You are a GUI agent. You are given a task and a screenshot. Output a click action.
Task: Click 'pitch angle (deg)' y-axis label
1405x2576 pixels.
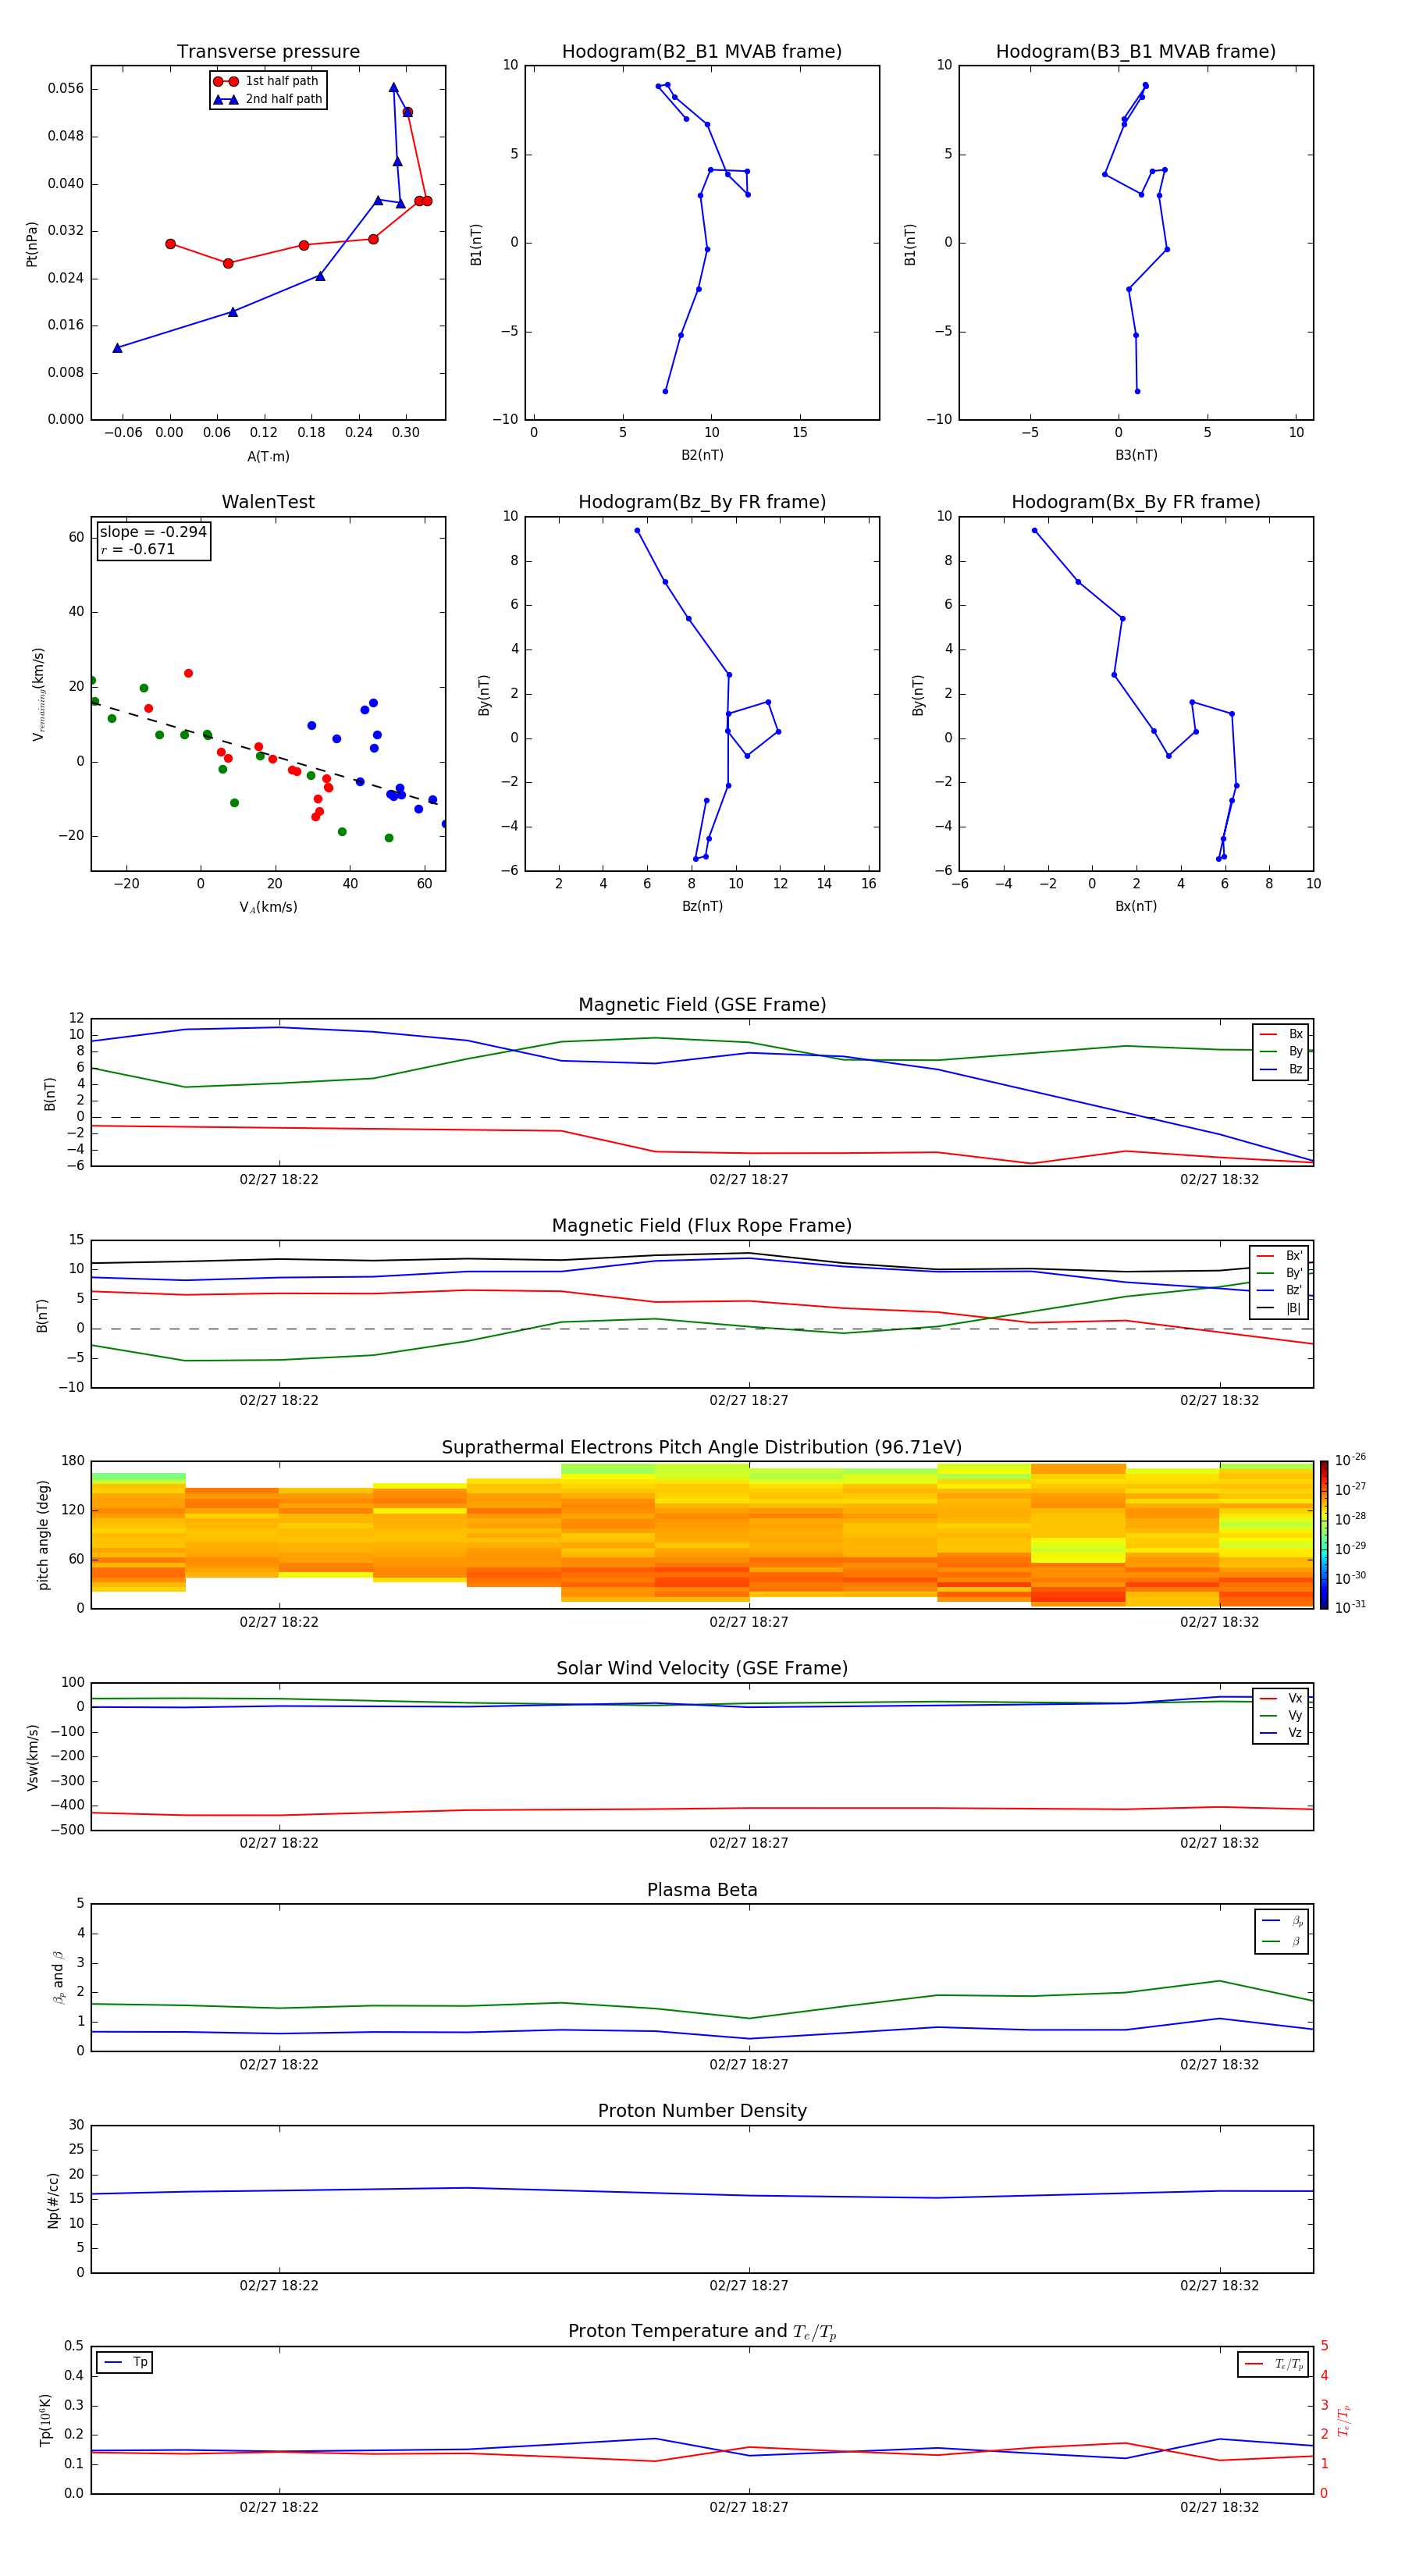pyautogui.click(x=43, y=1535)
